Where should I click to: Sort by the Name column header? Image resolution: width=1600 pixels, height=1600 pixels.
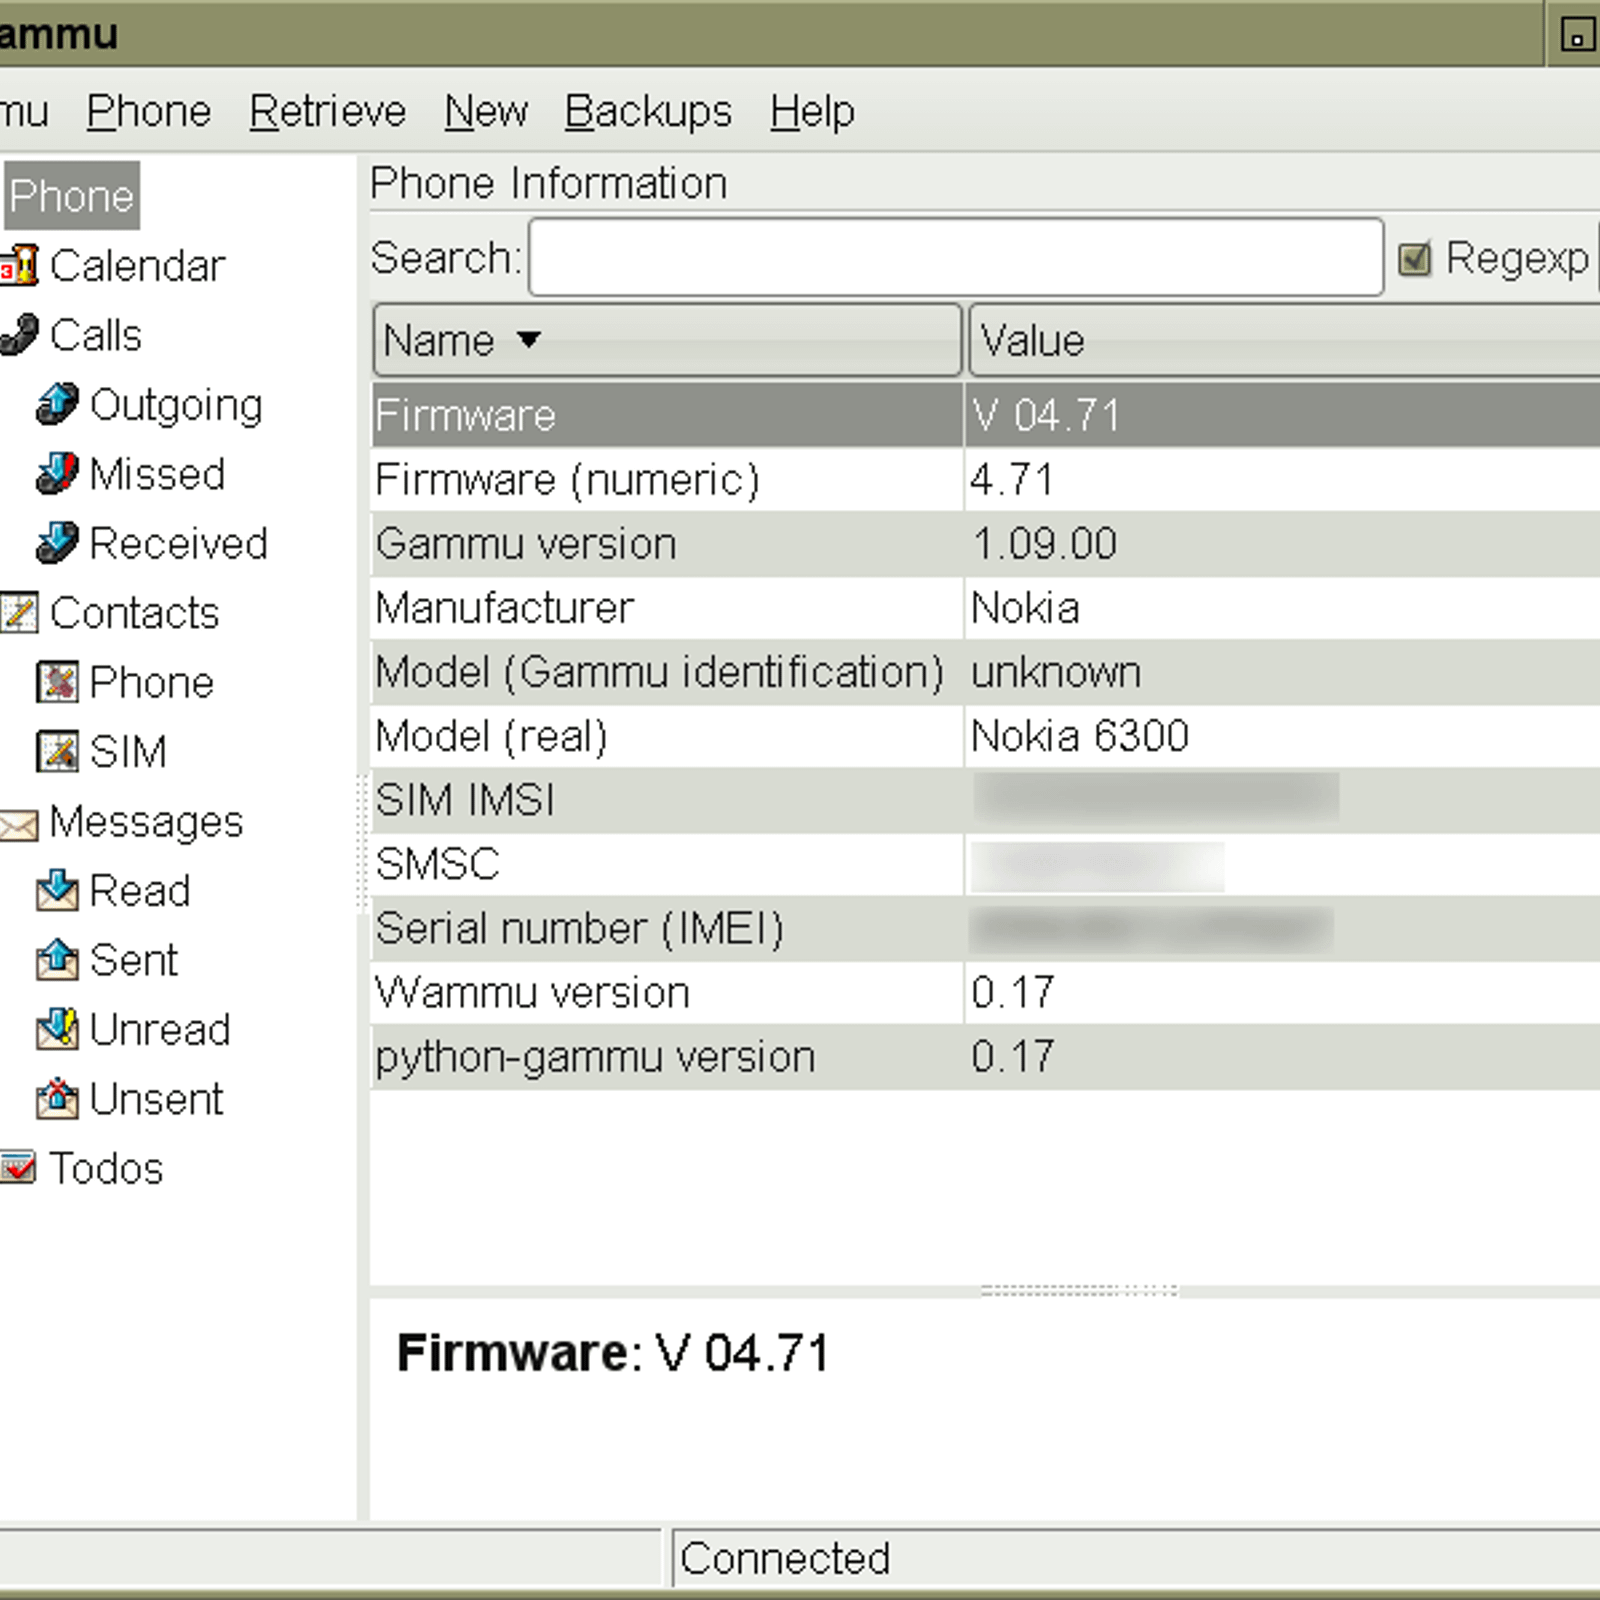coord(667,340)
